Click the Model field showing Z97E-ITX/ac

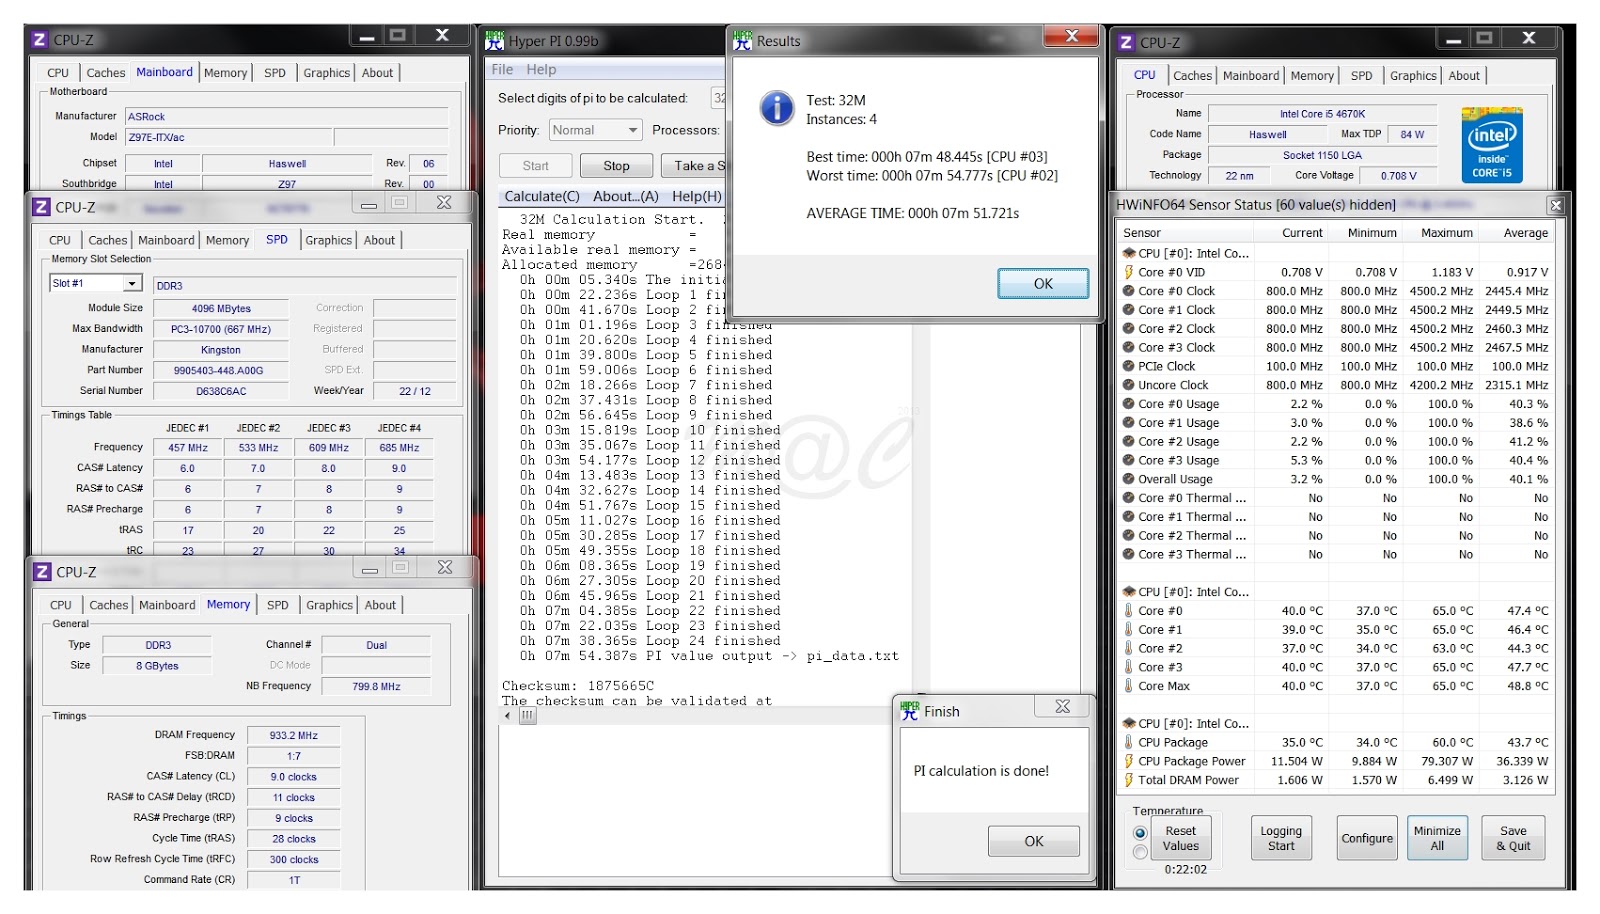[x=228, y=137]
